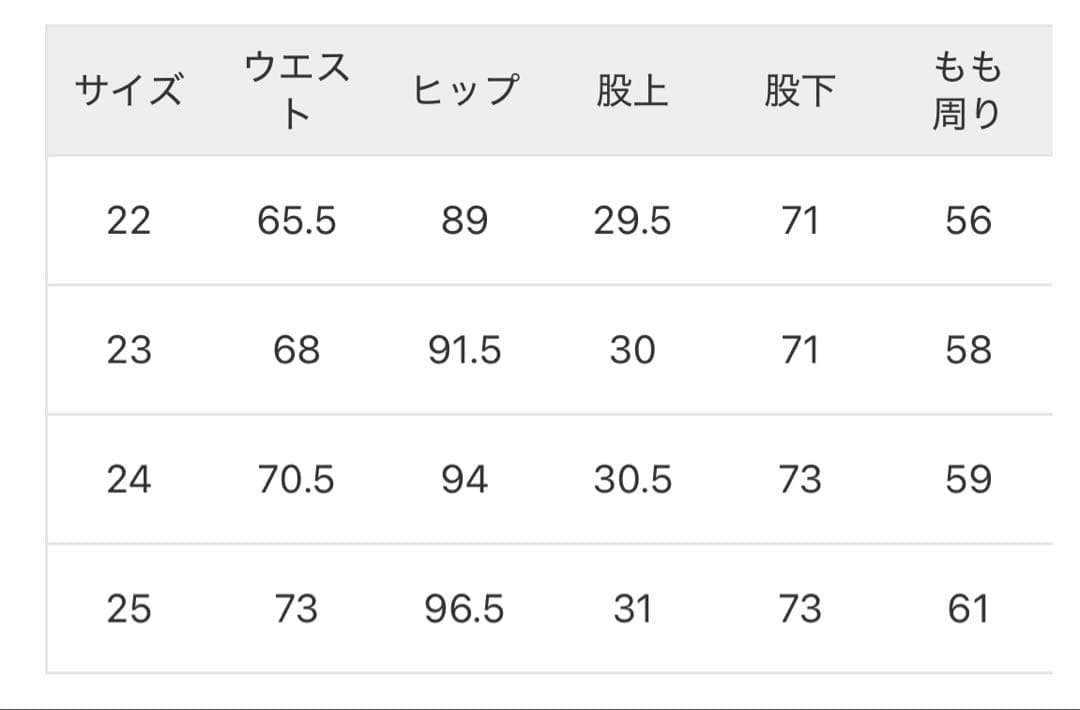Image resolution: width=1080 pixels, height=710 pixels.
Task: Click inseam value 71 for size 22
Action: [799, 220]
